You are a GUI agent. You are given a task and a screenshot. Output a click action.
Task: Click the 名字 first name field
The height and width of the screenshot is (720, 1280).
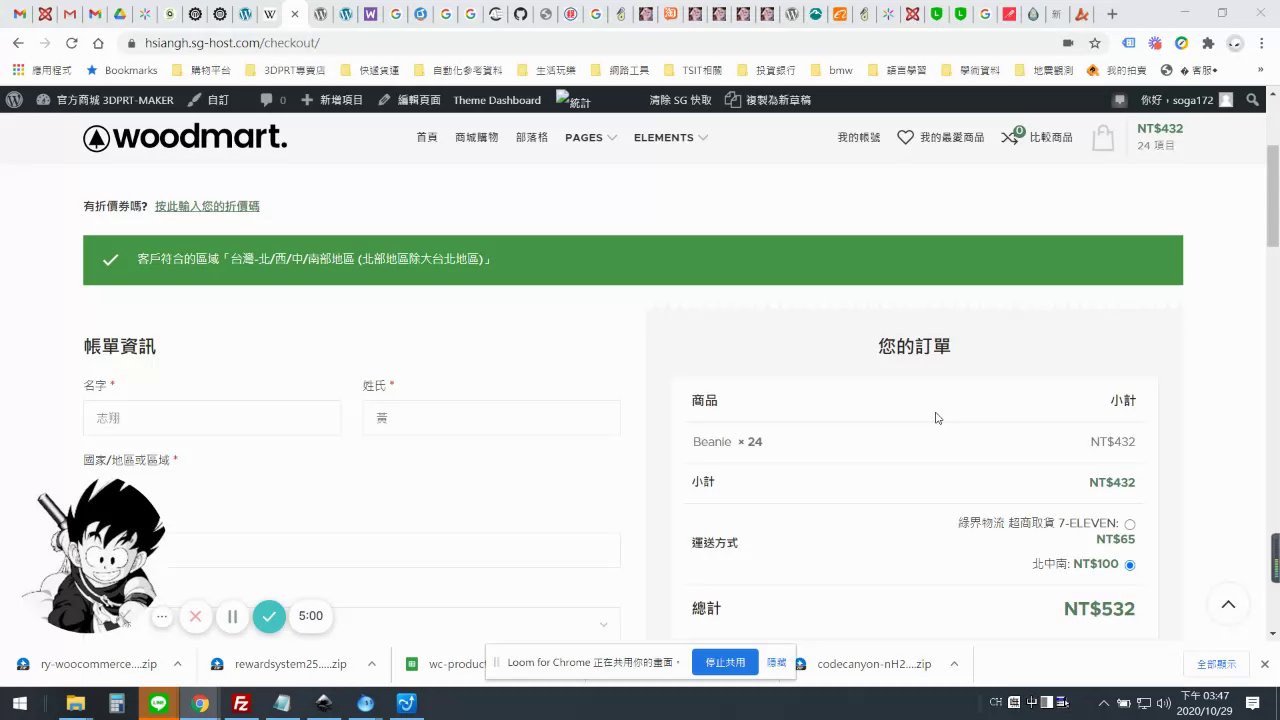(x=212, y=418)
